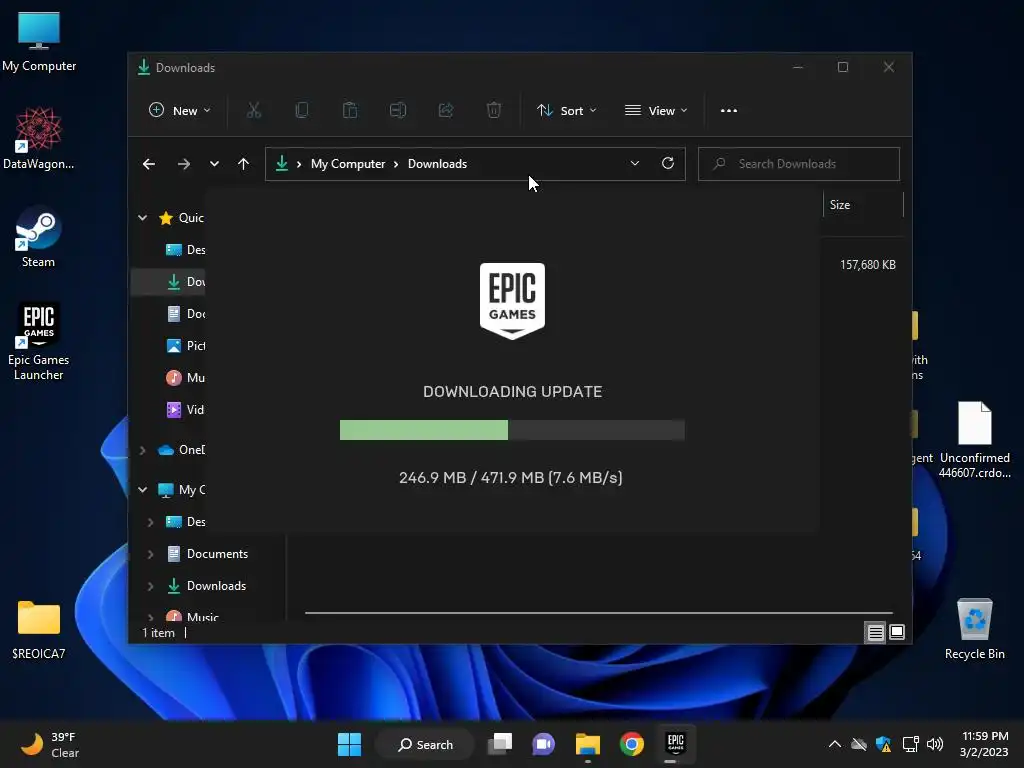Click the horizontal scrollbar in file list
The image size is (1024, 768).
[598, 613]
